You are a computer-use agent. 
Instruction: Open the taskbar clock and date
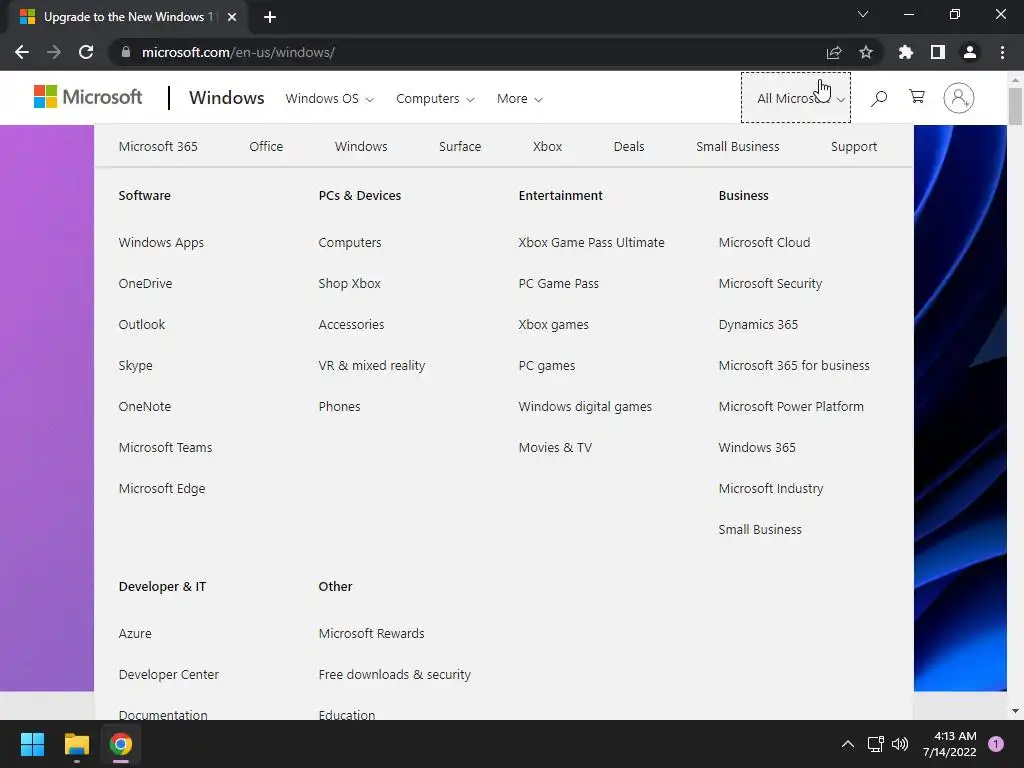(950, 744)
